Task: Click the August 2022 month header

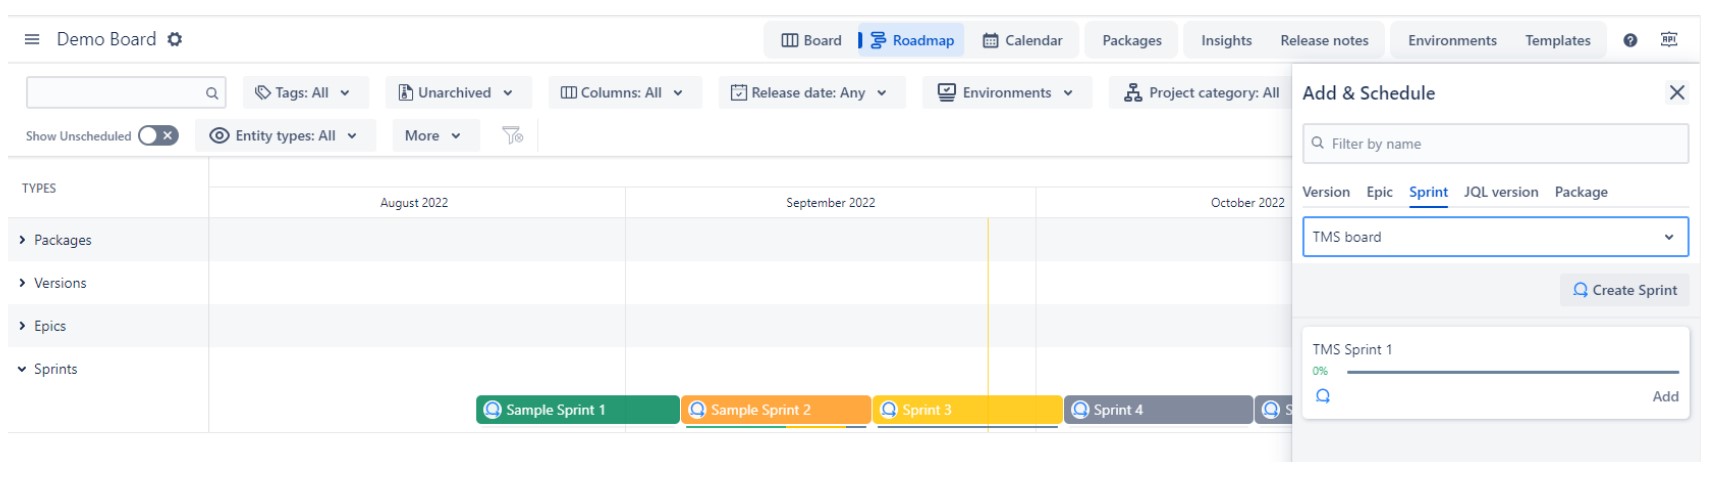Action: [414, 203]
